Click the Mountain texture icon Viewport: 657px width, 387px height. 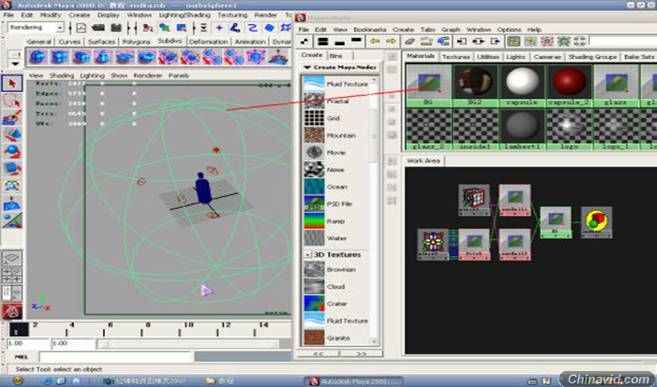(x=314, y=135)
